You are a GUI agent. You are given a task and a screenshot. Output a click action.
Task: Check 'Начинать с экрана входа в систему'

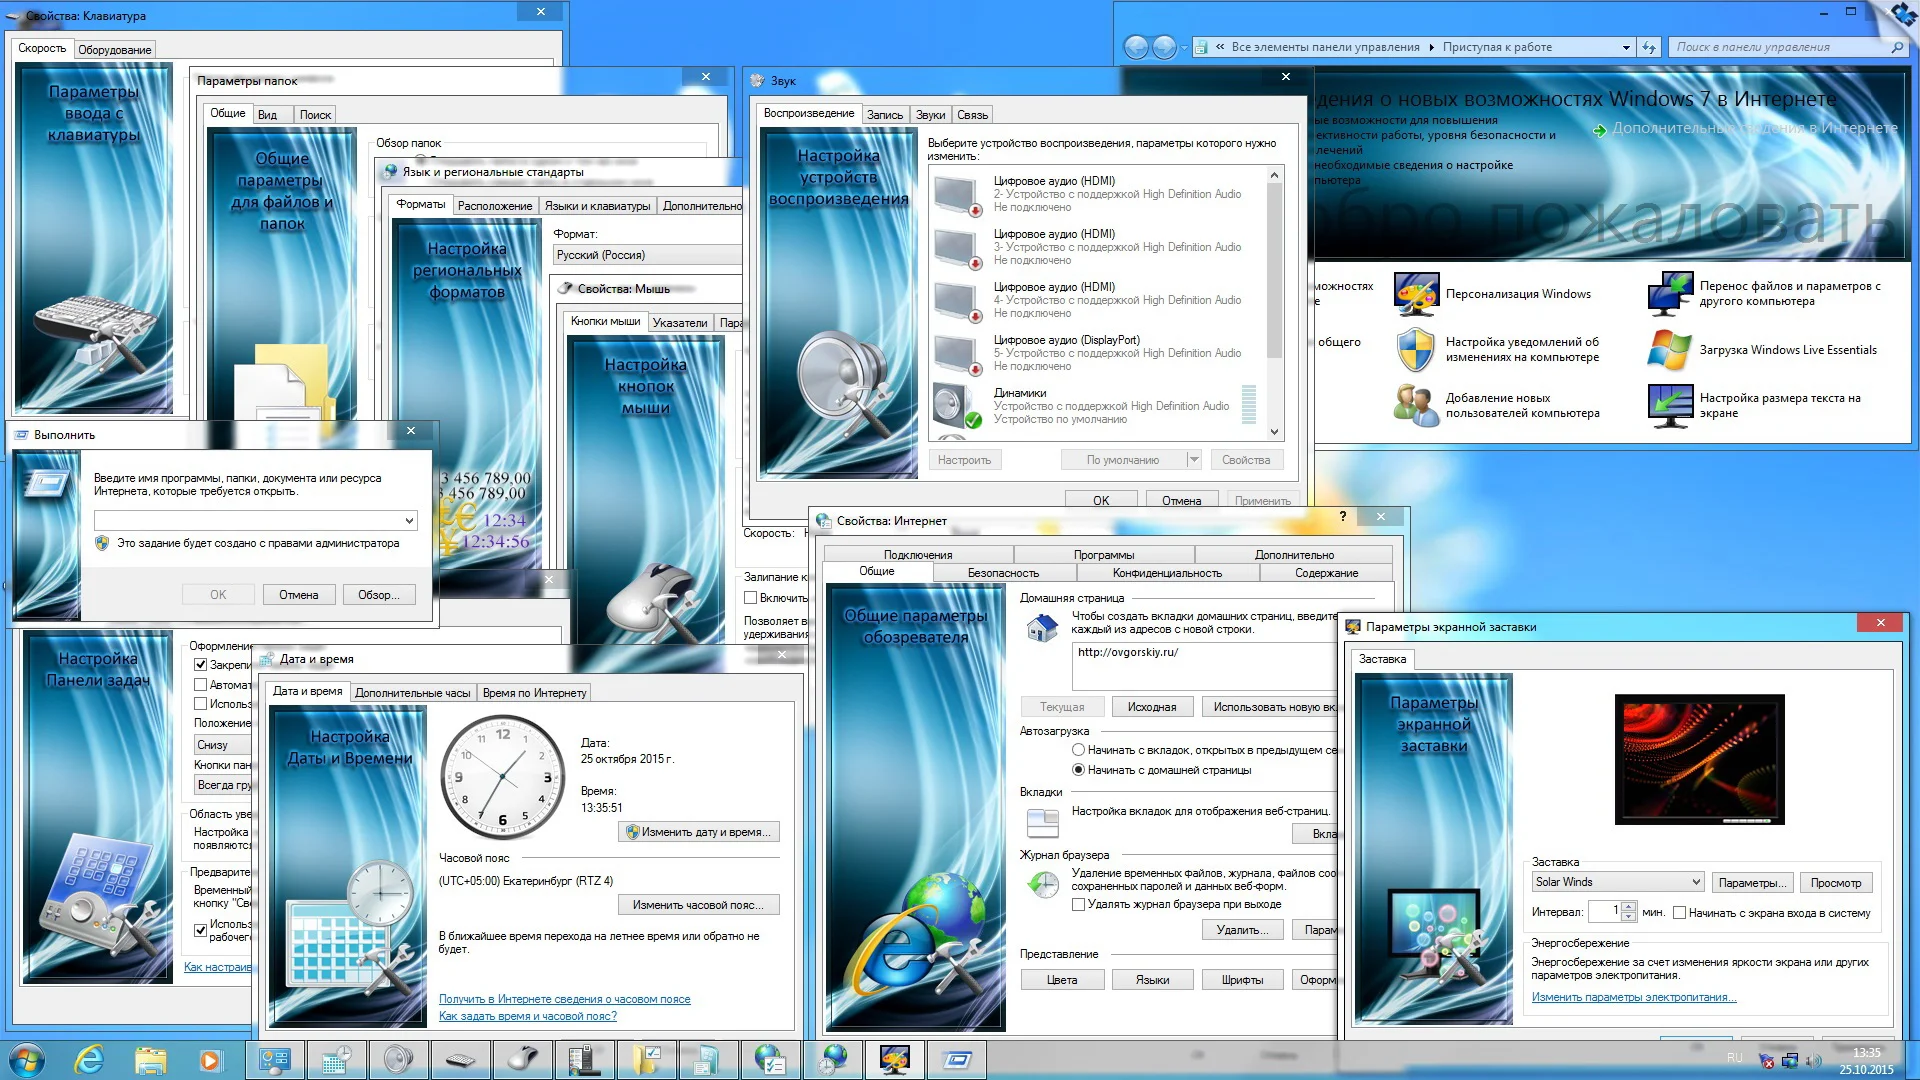(1679, 912)
